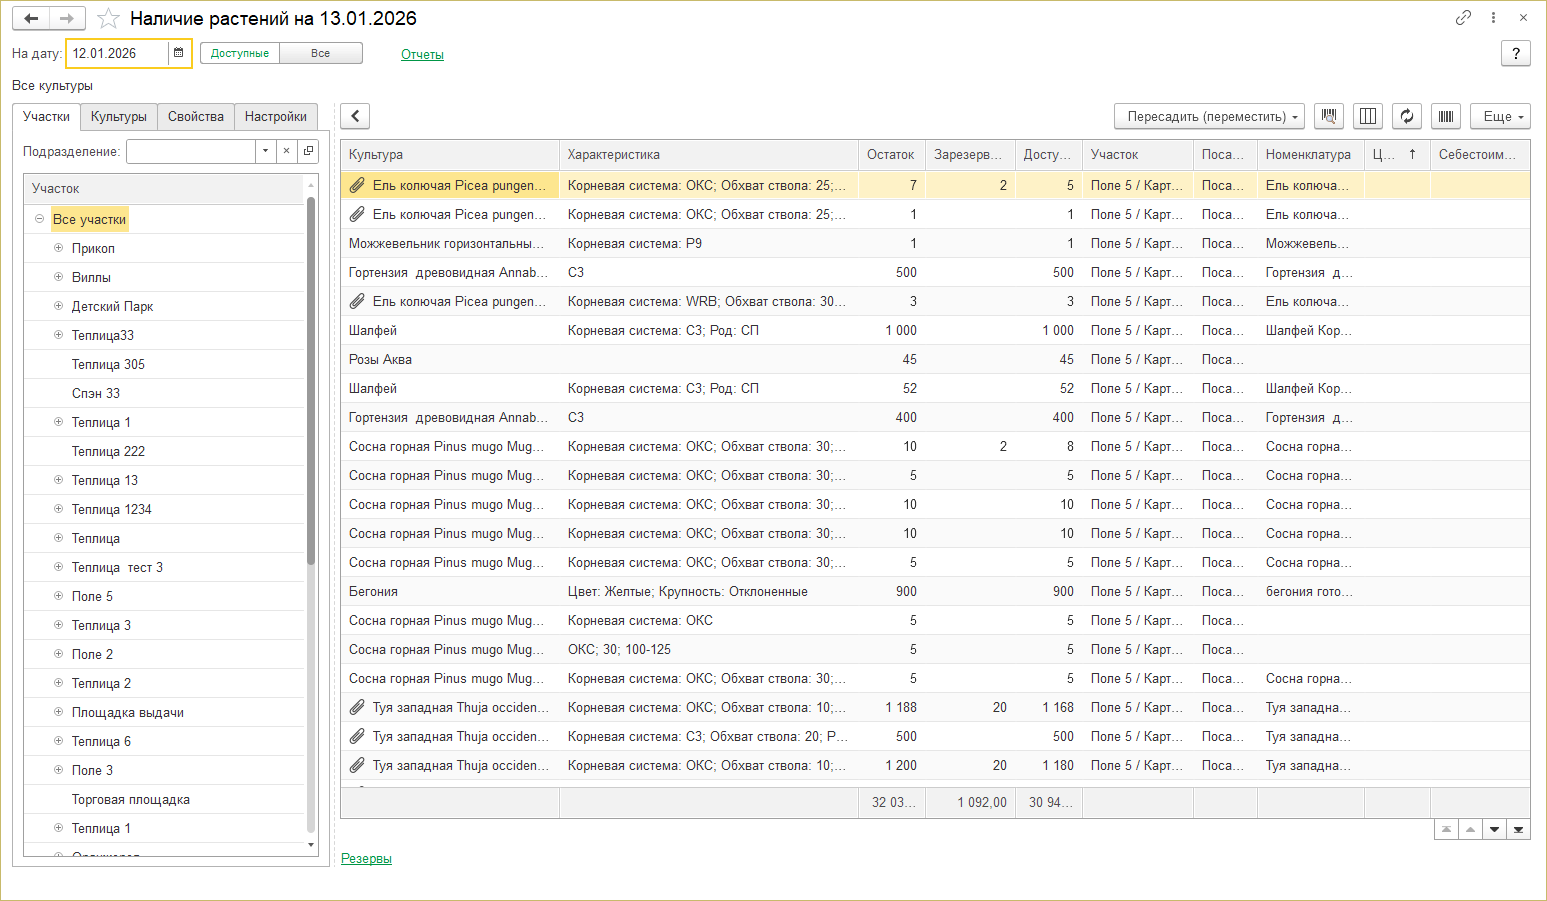
Task: Collapse the Все участки tree node
Action: [39, 219]
